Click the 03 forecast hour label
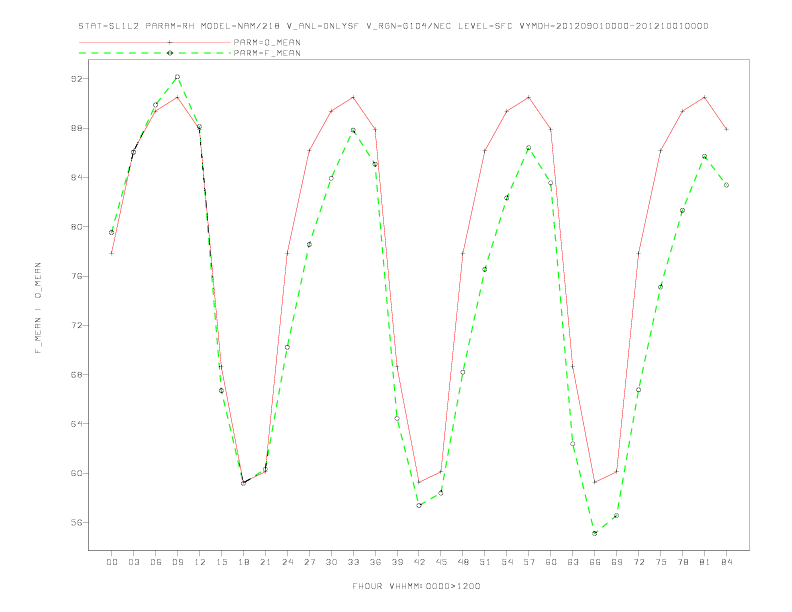The image size is (792, 612). click(133, 562)
